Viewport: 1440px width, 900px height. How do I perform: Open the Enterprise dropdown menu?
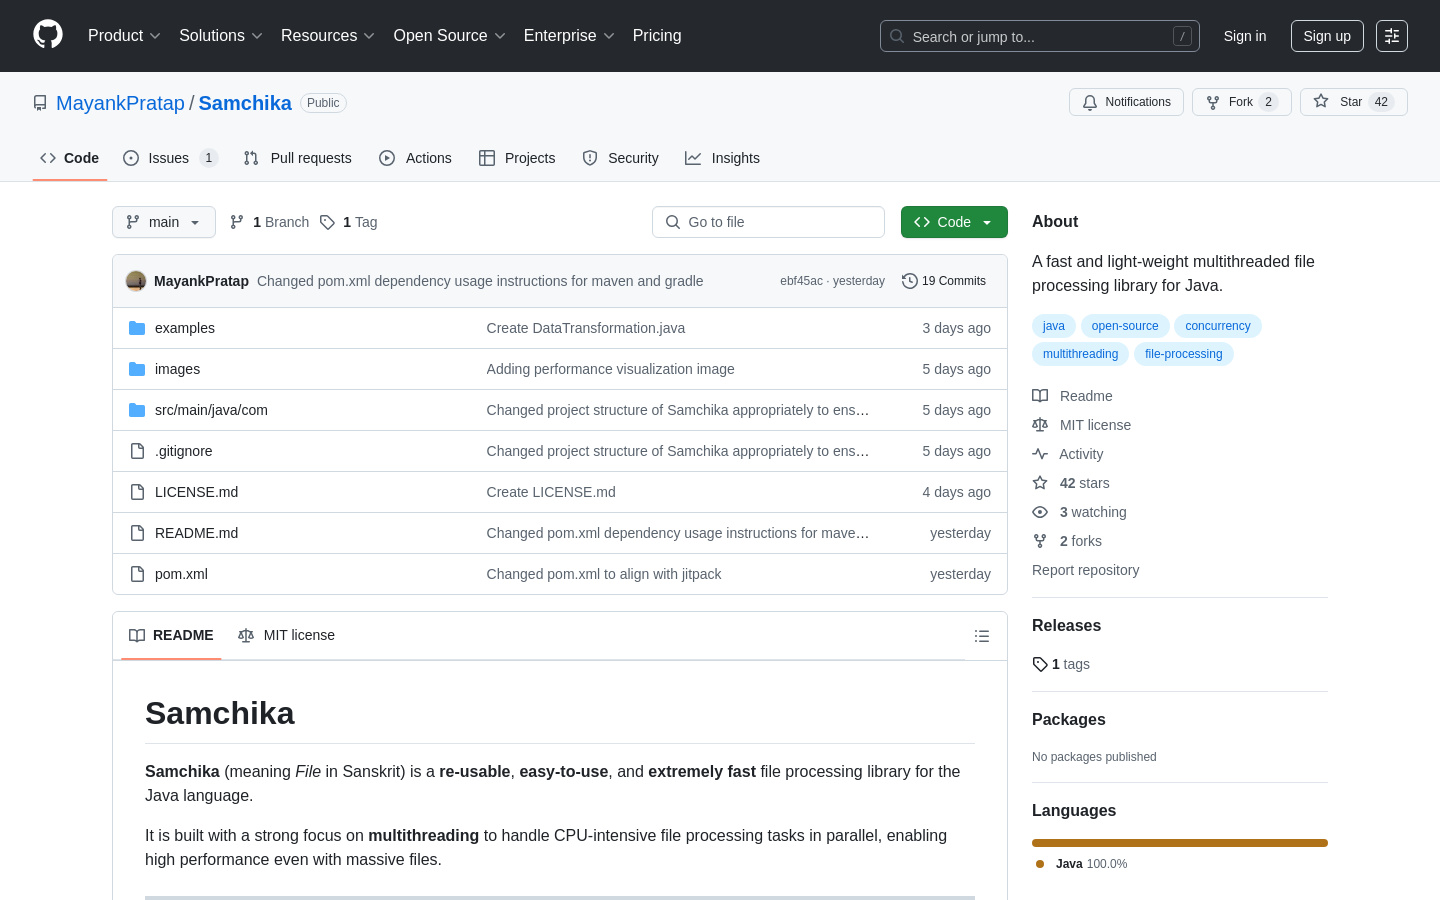click(x=569, y=36)
